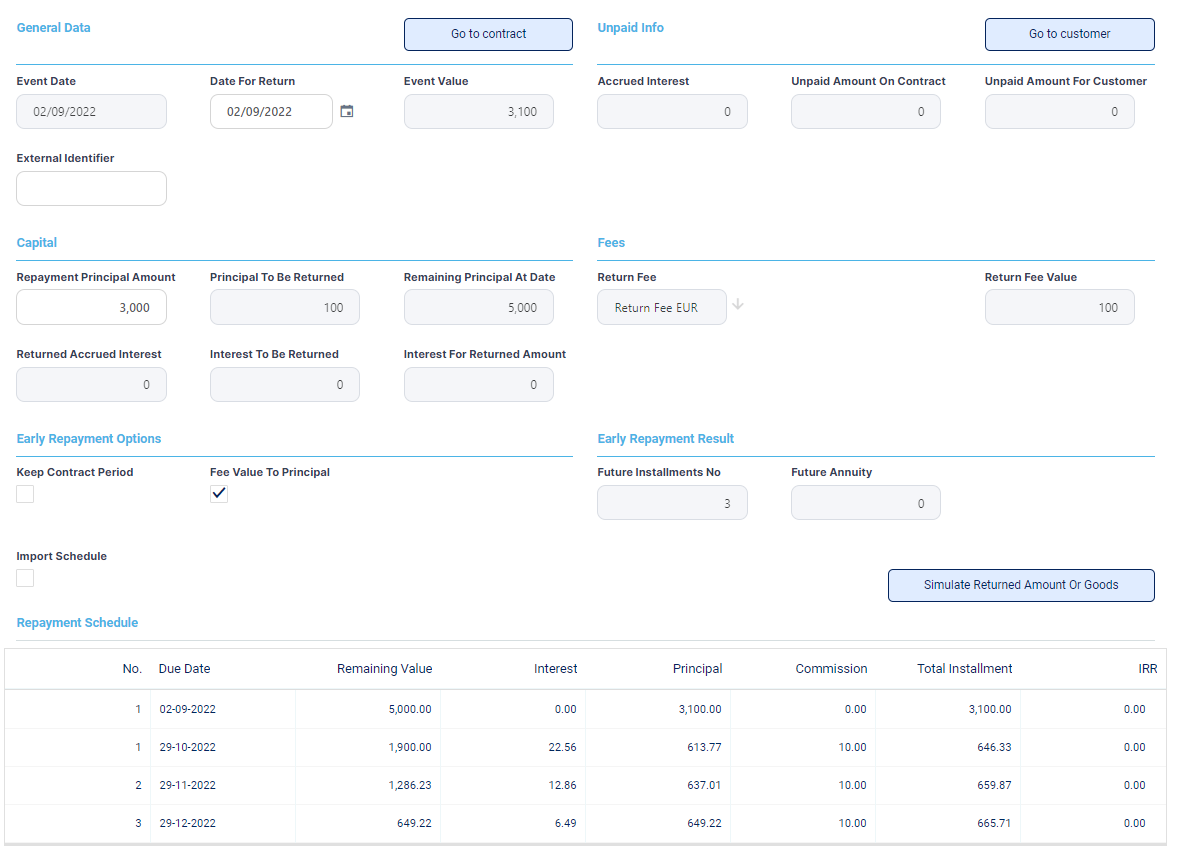Click the Event Value field

478,112
